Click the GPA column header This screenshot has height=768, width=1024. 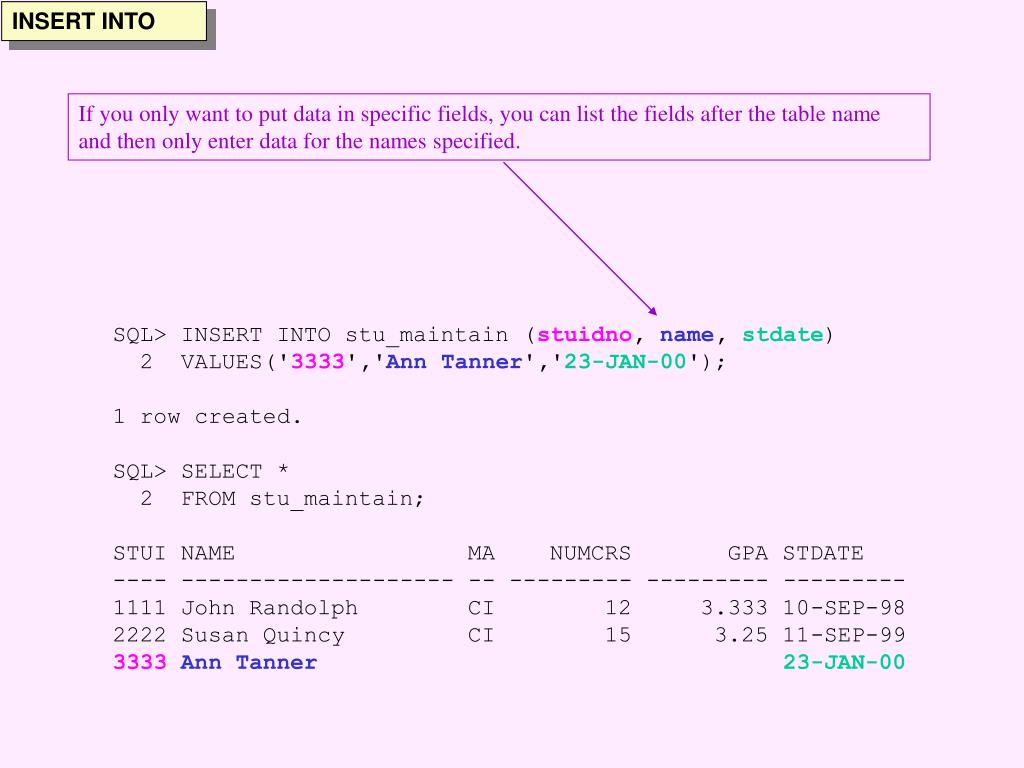[x=748, y=553]
